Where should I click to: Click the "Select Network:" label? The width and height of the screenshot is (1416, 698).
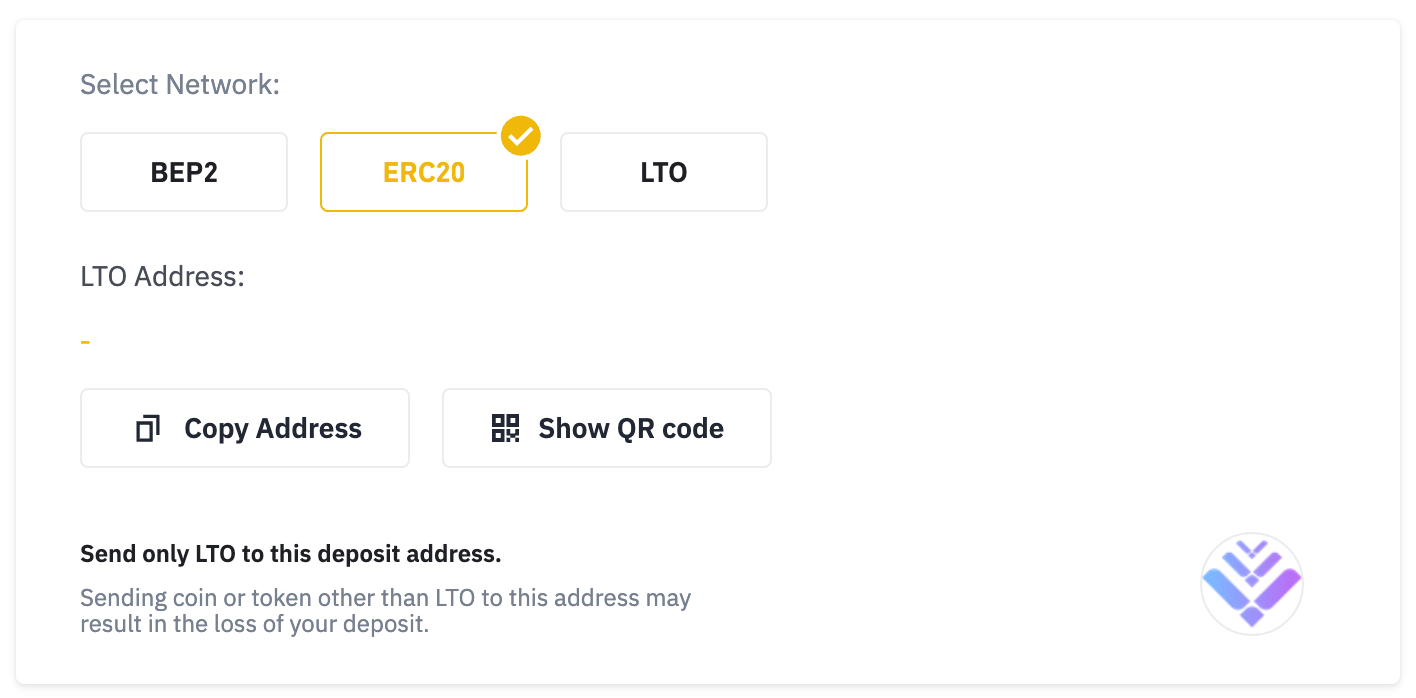[x=180, y=85]
